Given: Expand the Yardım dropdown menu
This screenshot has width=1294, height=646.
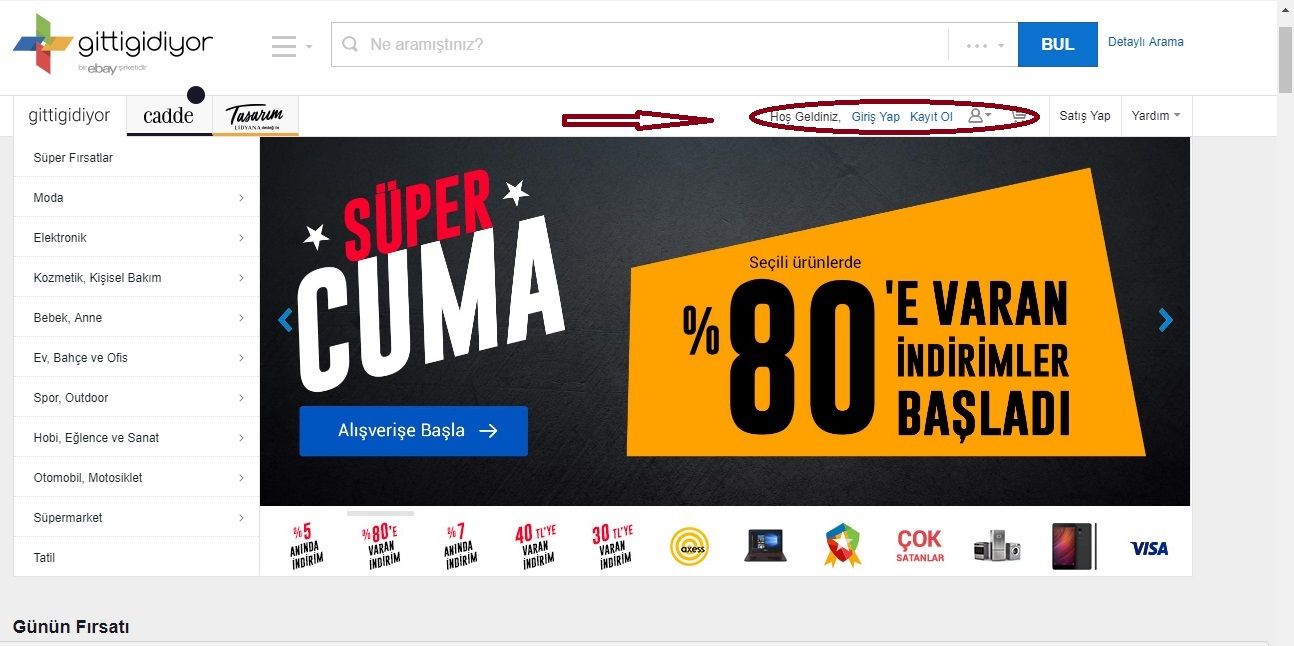Looking at the screenshot, I should (x=1156, y=116).
